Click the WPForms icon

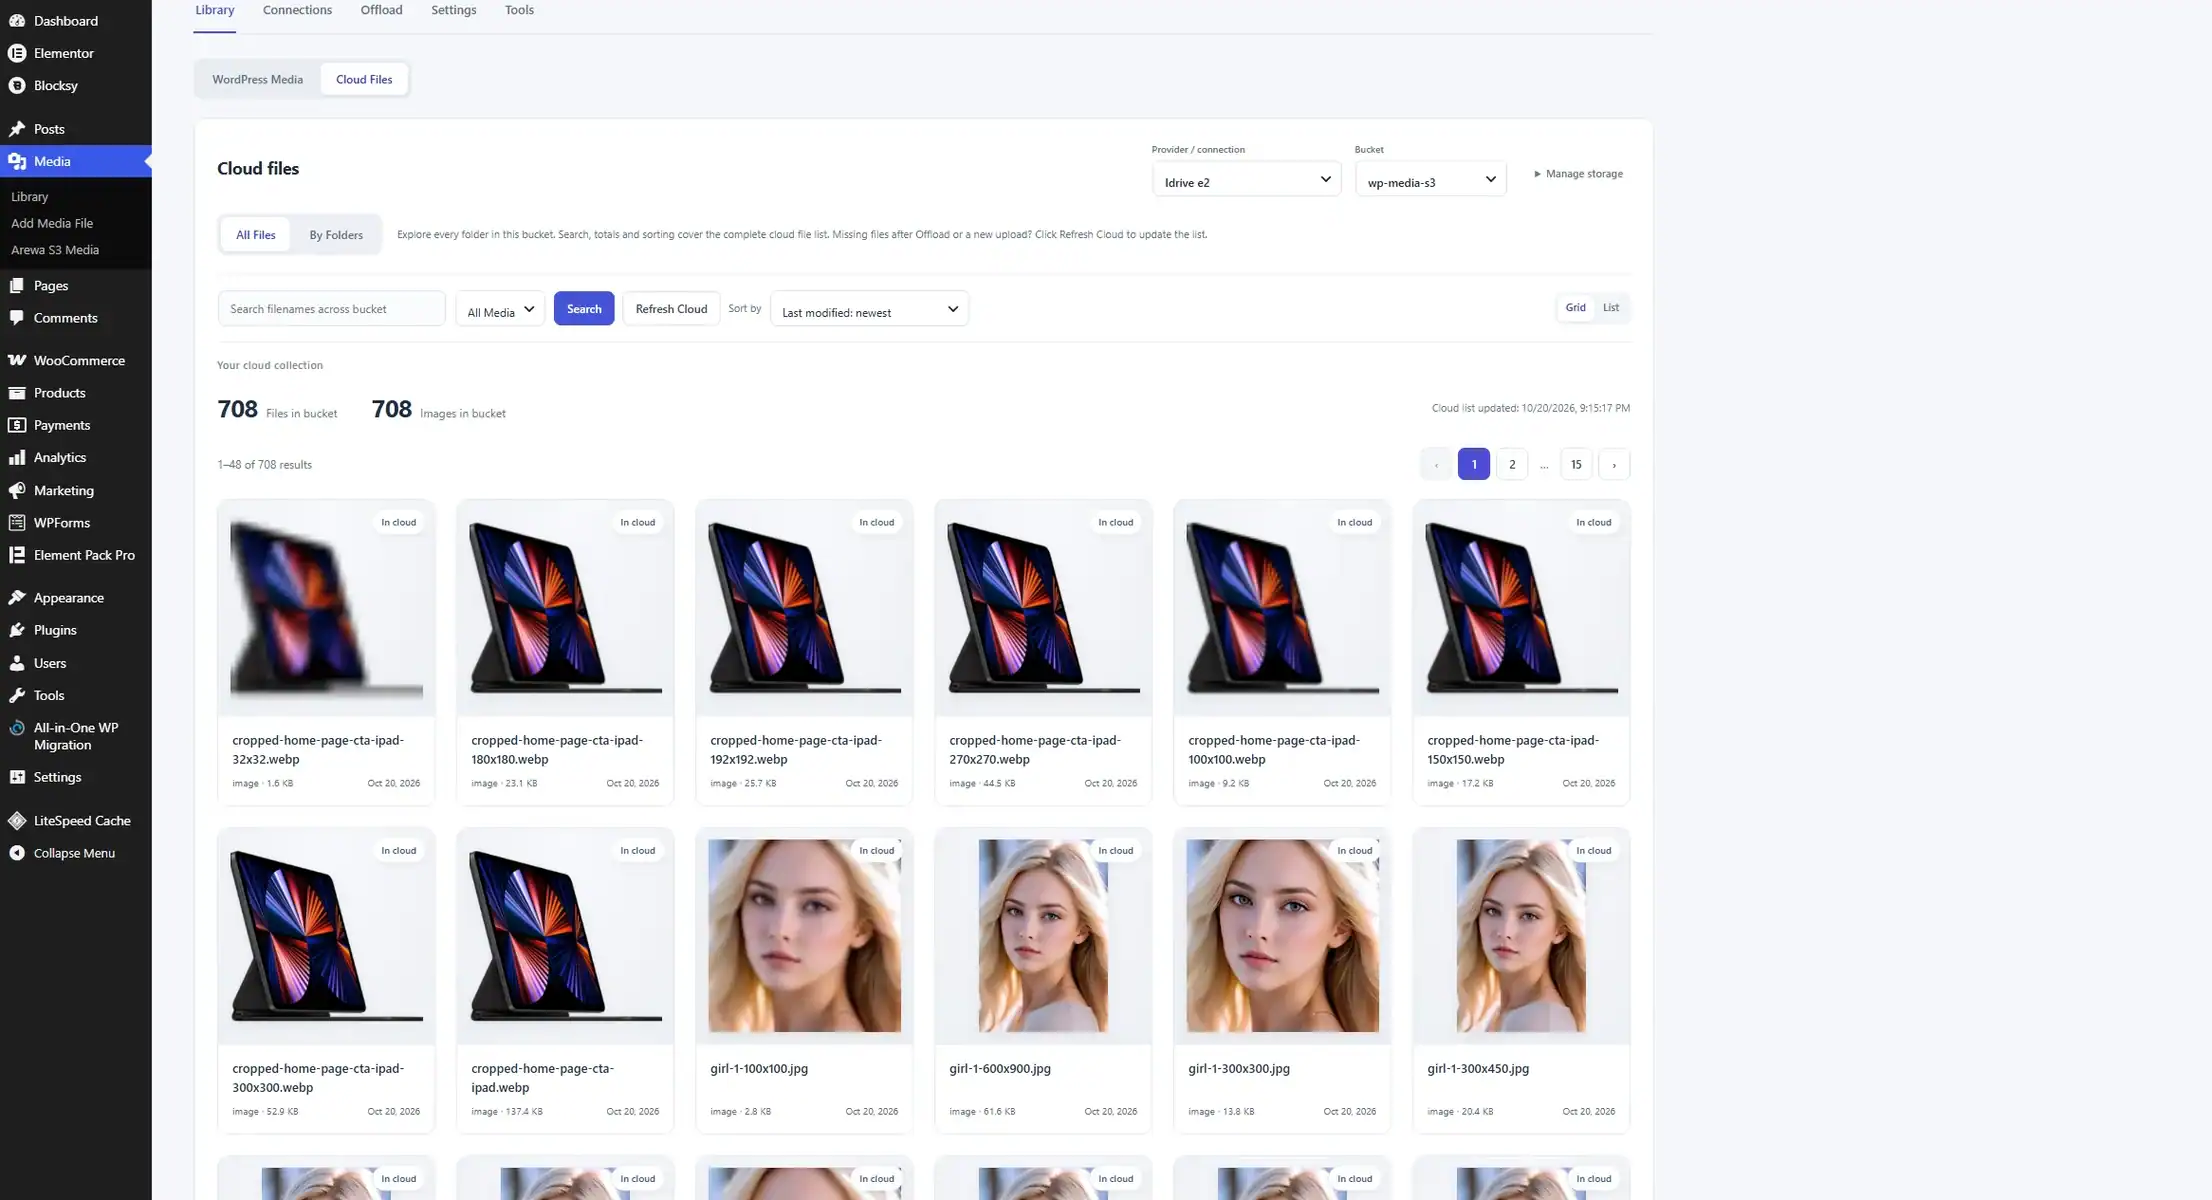pyautogui.click(x=17, y=523)
